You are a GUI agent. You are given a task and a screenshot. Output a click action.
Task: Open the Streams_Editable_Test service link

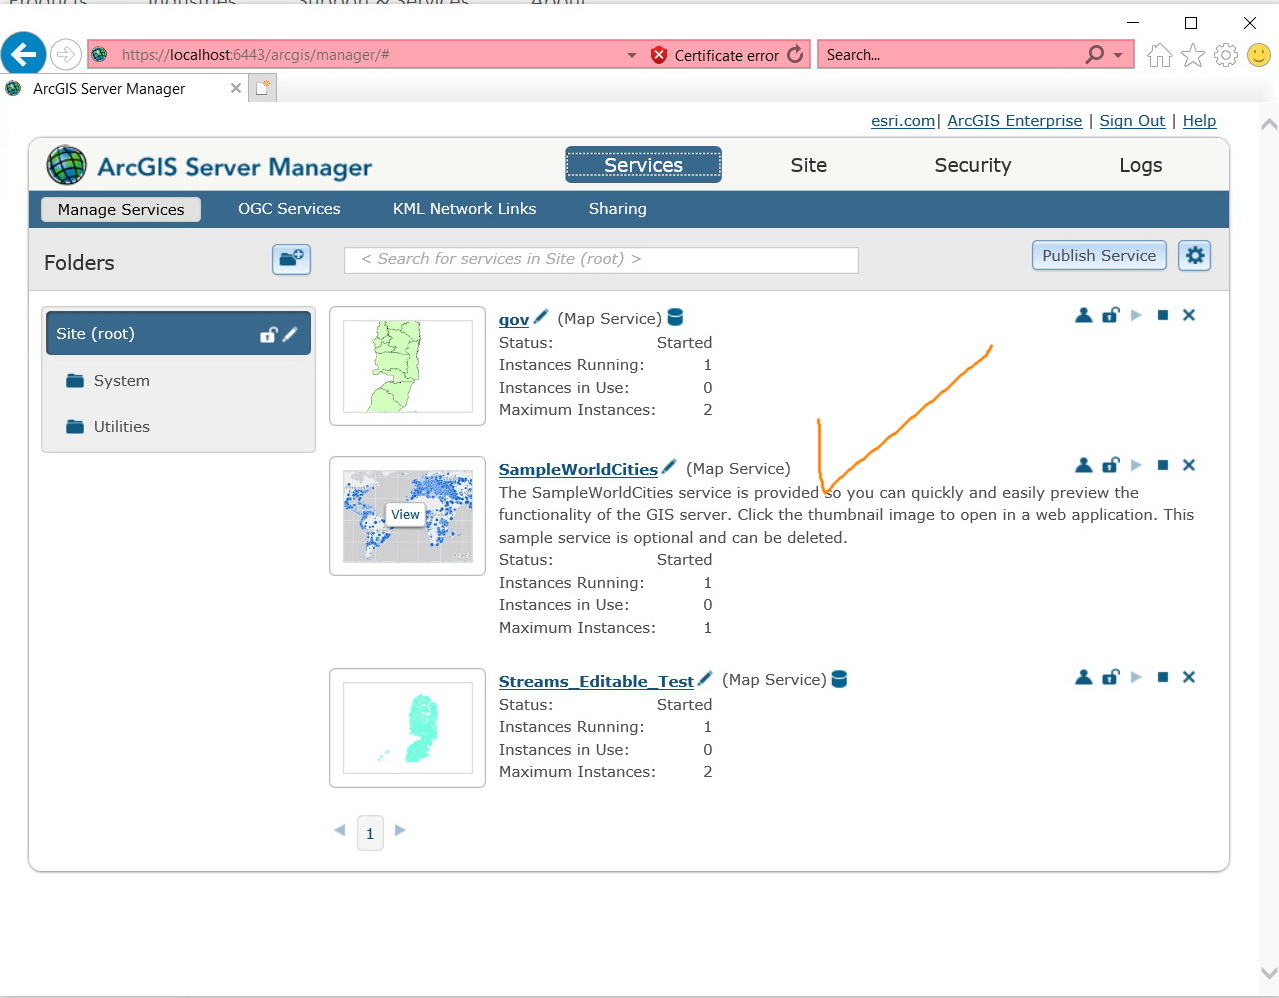point(596,681)
